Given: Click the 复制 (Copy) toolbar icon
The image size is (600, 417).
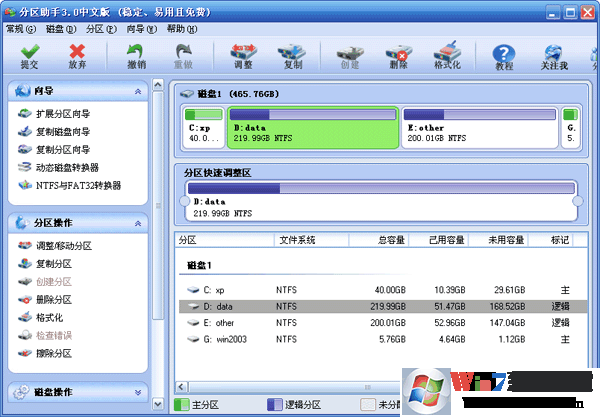Looking at the screenshot, I should tap(292, 56).
